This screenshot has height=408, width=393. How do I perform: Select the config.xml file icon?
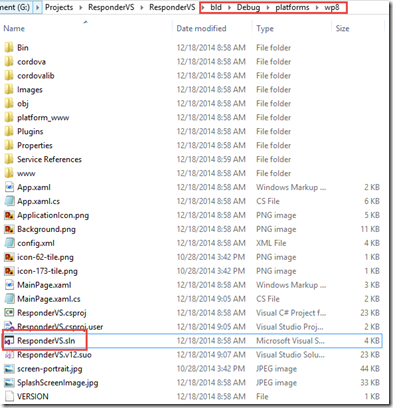click(x=9, y=243)
